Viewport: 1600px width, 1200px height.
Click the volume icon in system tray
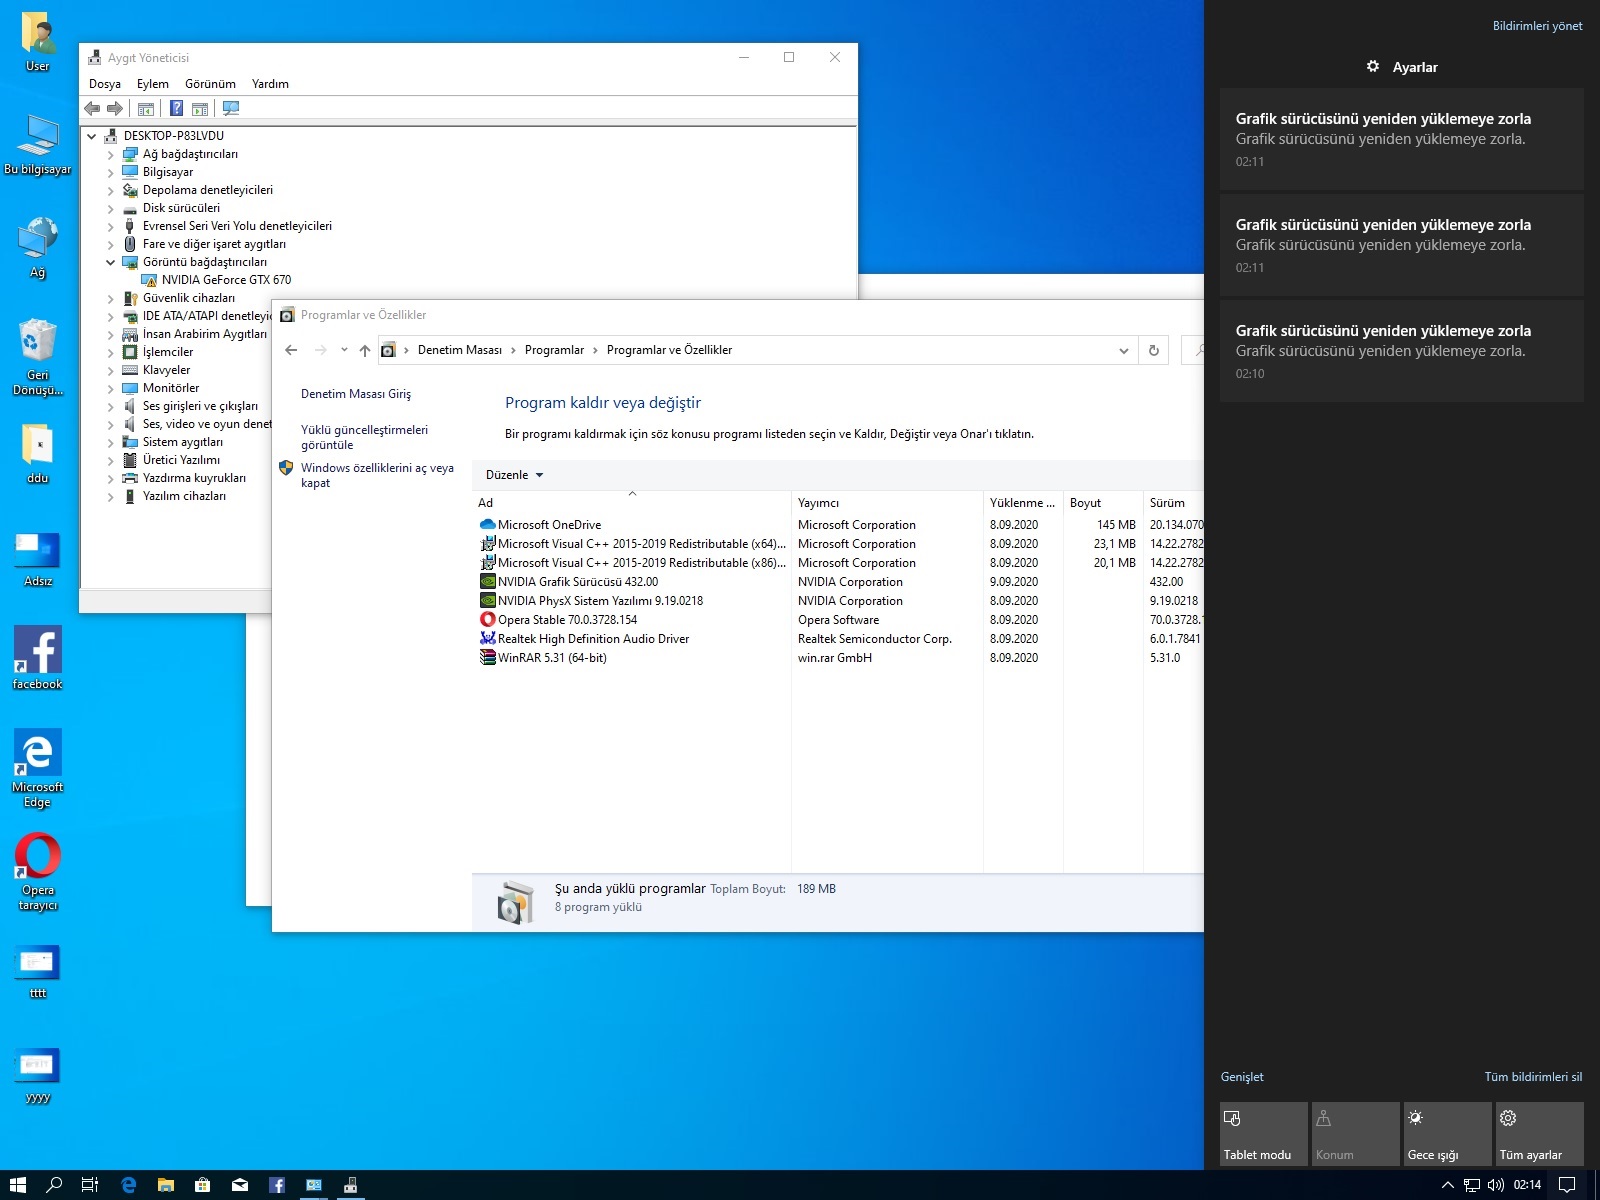point(1496,1185)
